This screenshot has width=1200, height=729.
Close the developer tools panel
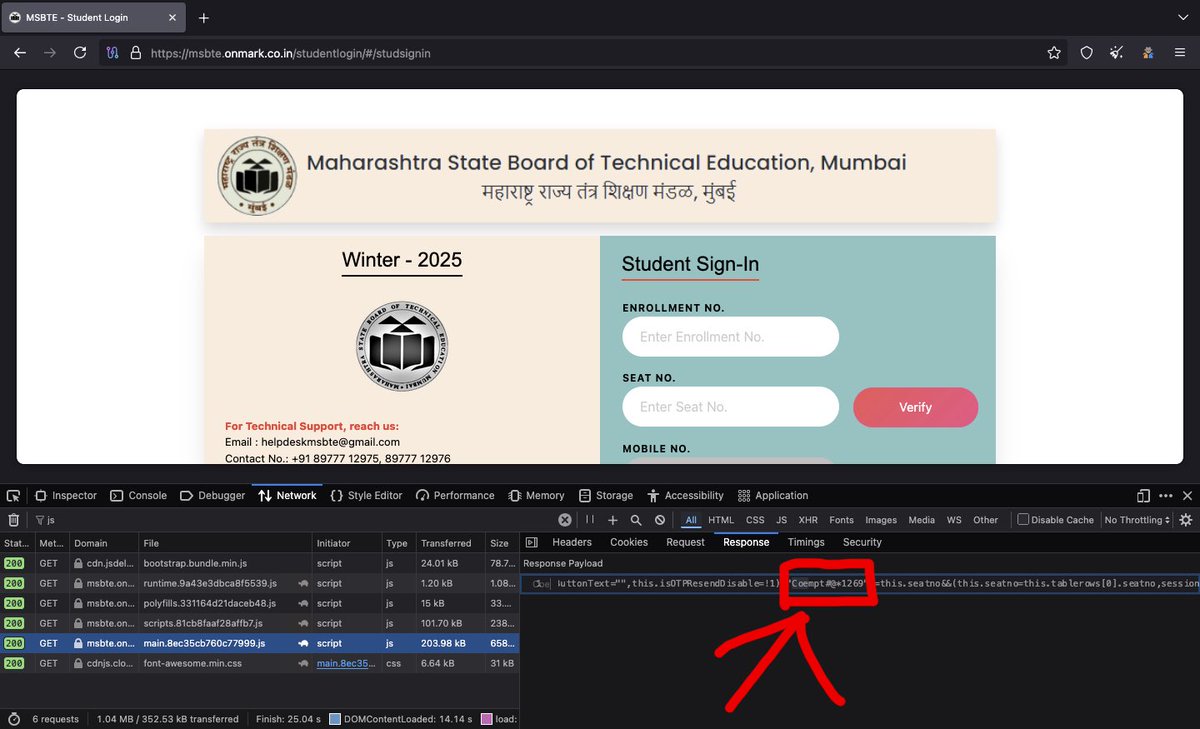tap(1187, 495)
